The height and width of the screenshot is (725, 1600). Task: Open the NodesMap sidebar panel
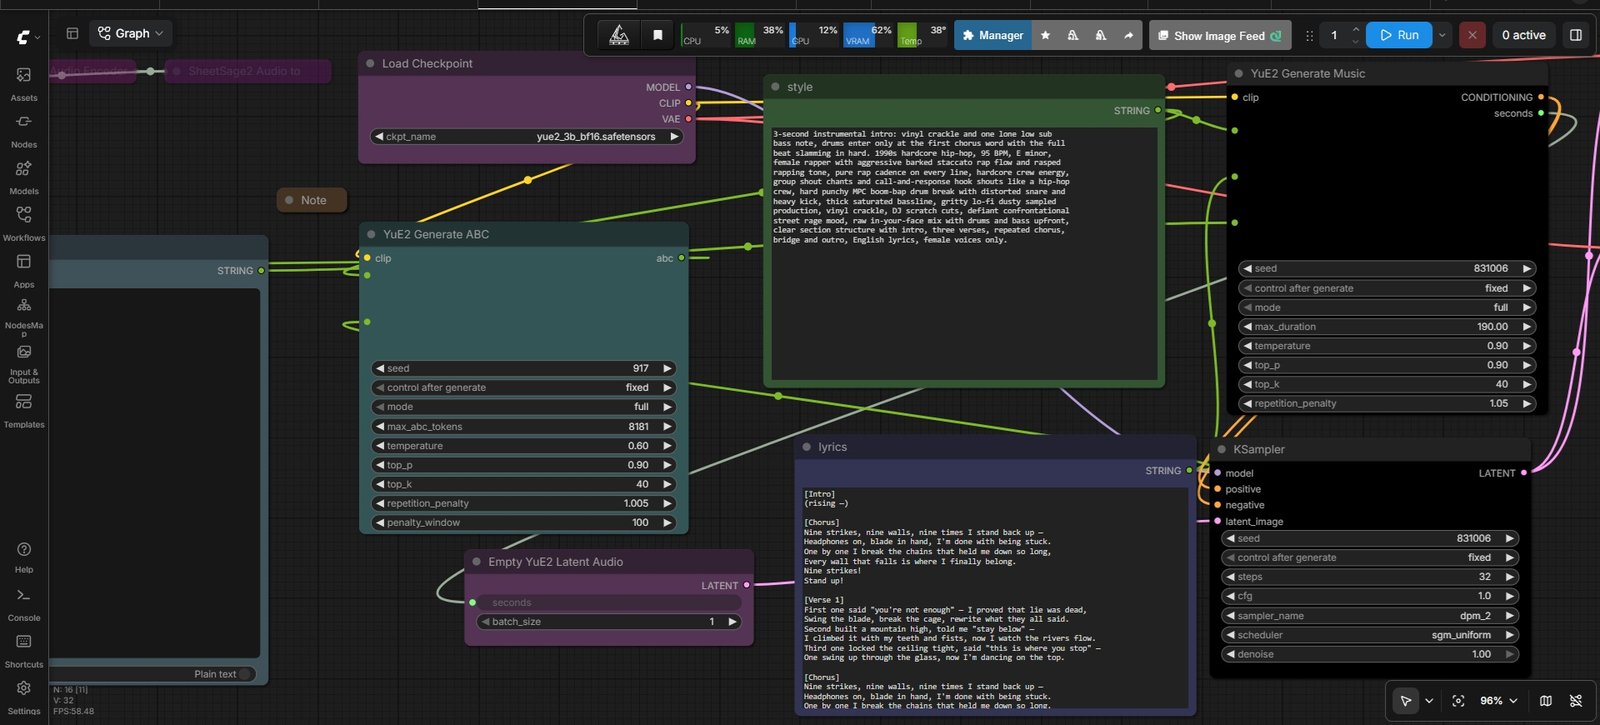click(24, 315)
